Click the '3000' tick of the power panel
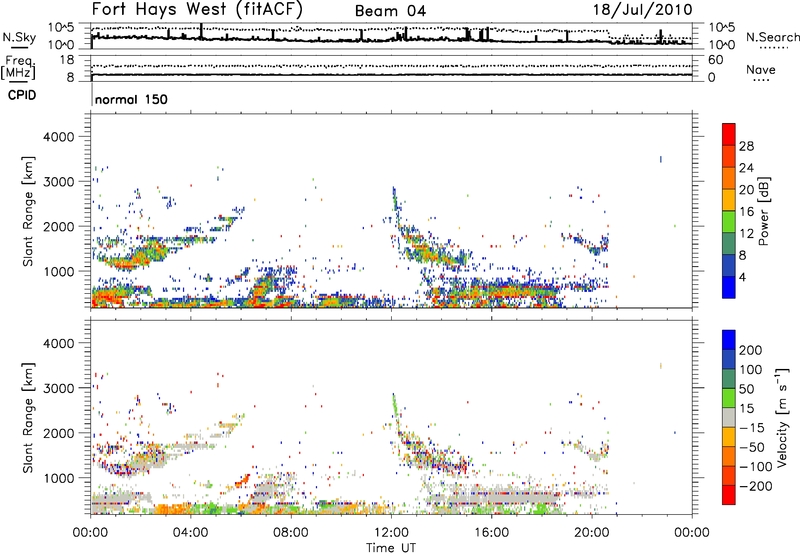 [59, 182]
